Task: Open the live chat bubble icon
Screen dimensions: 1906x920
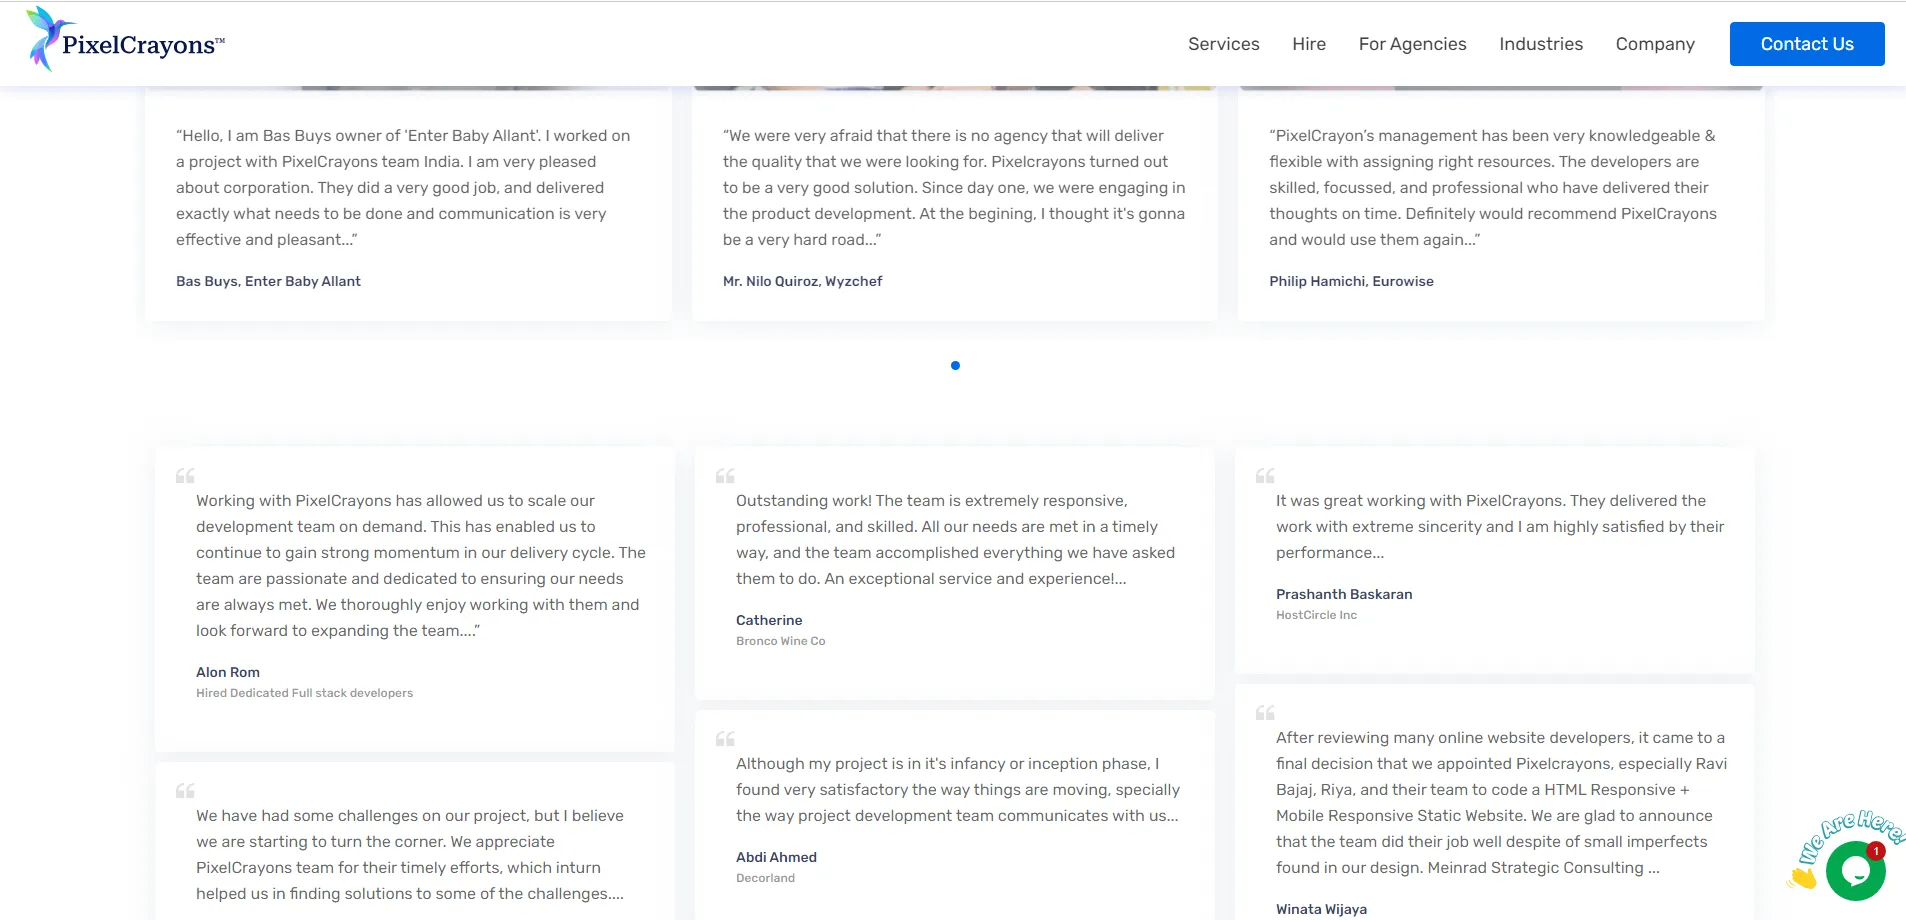Action: point(1855,871)
